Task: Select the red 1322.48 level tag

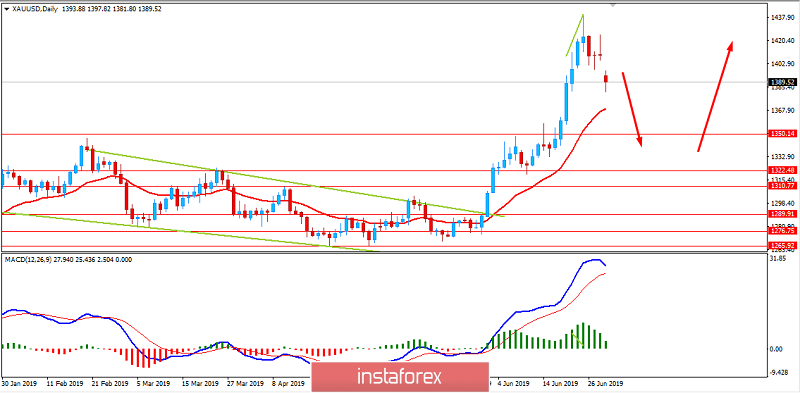Action: pos(783,170)
